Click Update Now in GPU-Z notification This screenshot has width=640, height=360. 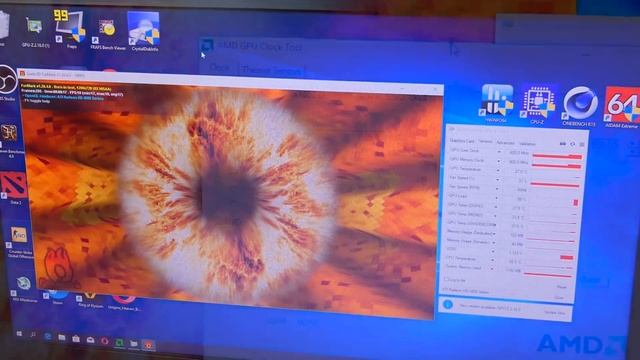pos(555,313)
